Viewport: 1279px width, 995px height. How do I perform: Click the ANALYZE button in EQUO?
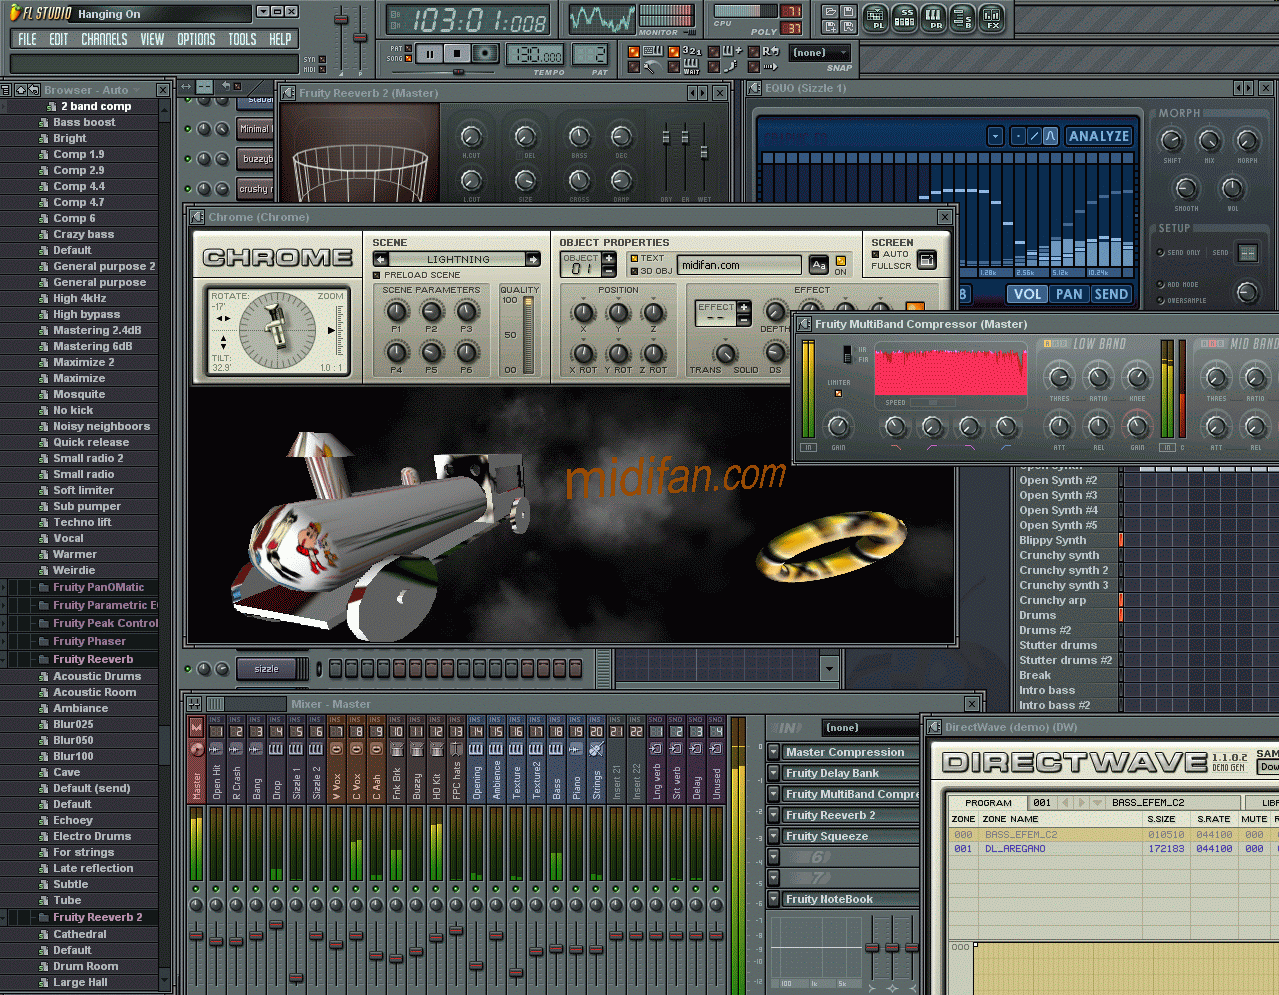1098,136
